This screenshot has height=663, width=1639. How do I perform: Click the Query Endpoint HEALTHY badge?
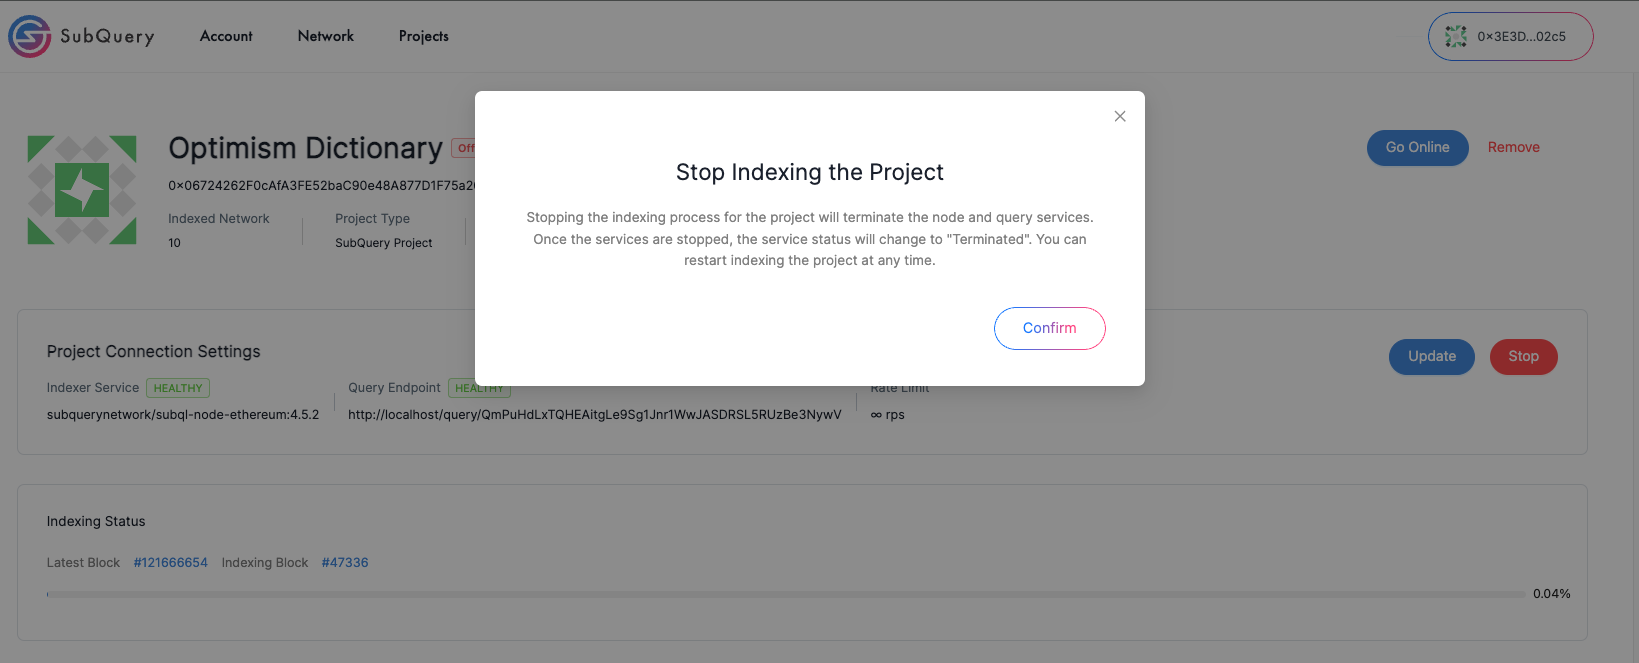point(479,388)
